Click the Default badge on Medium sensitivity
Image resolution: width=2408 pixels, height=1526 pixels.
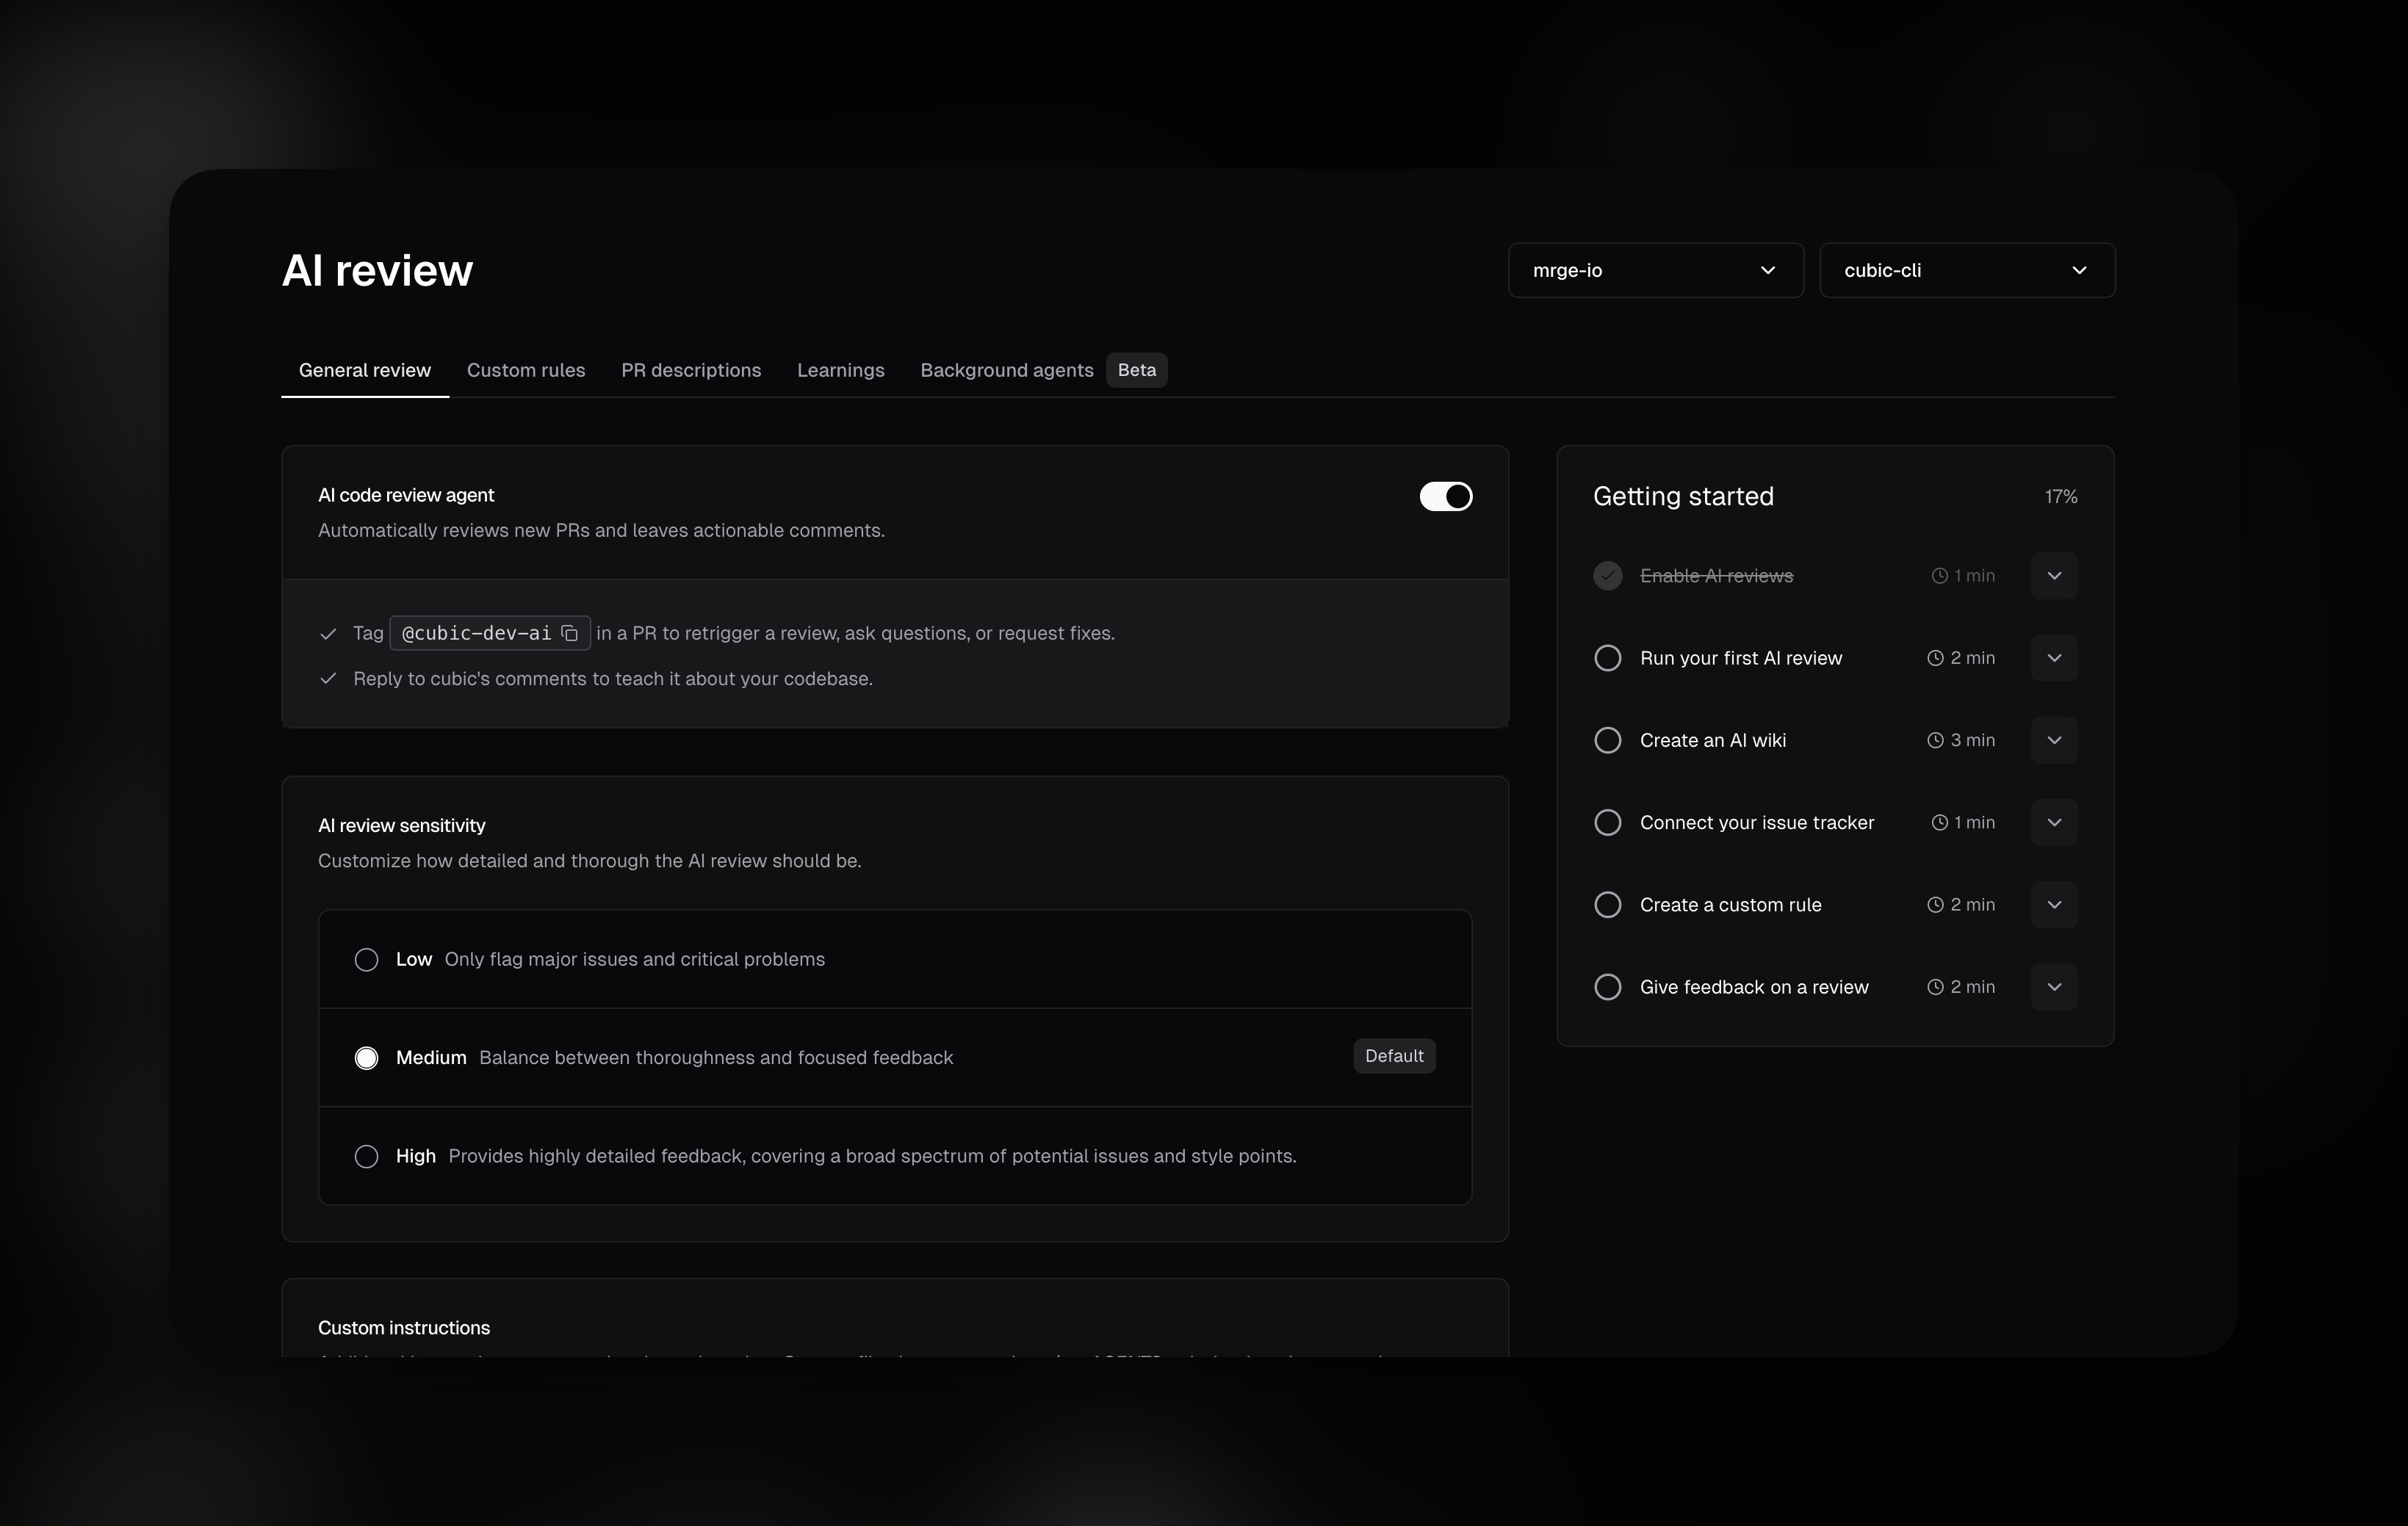(1394, 1056)
